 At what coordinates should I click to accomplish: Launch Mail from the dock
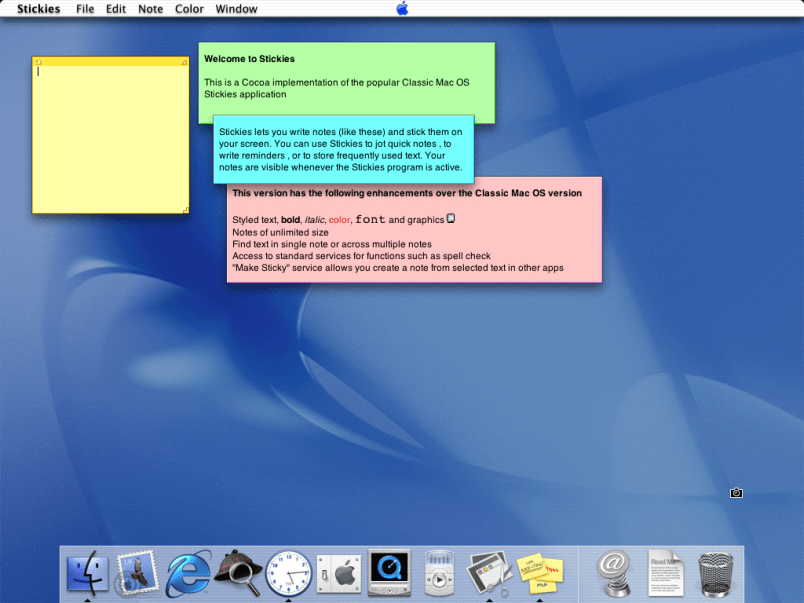(x=137, y=574)
